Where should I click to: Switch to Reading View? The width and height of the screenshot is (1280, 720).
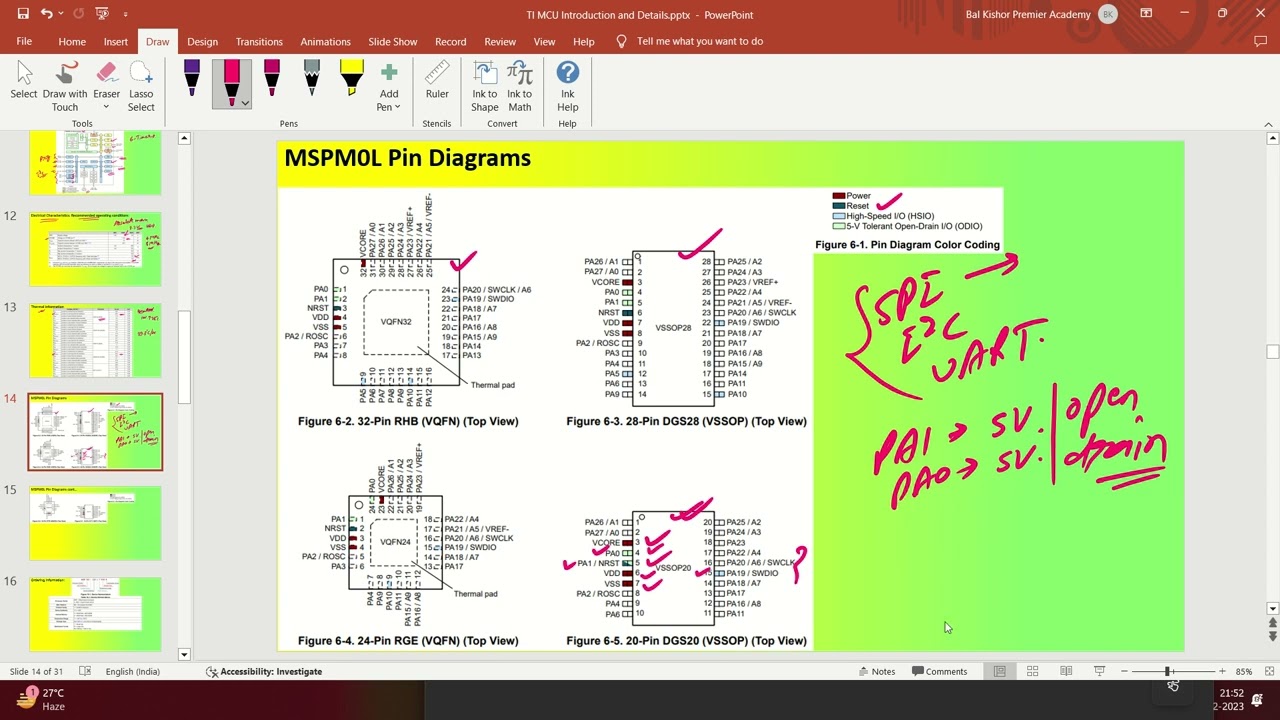point(1066,671)
